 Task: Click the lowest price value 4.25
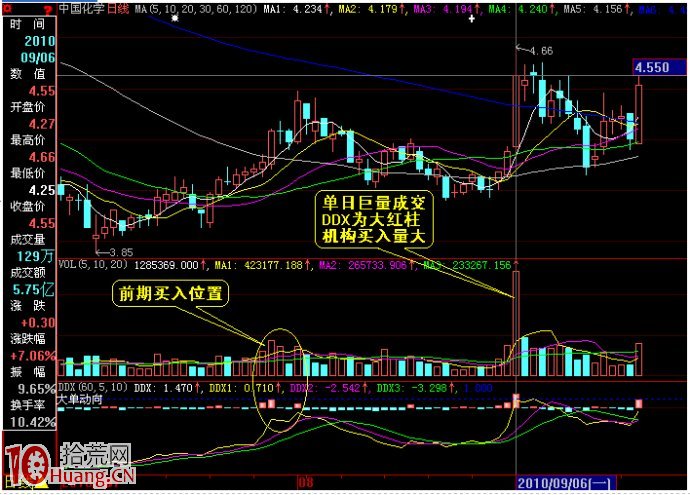click(42, 191)
